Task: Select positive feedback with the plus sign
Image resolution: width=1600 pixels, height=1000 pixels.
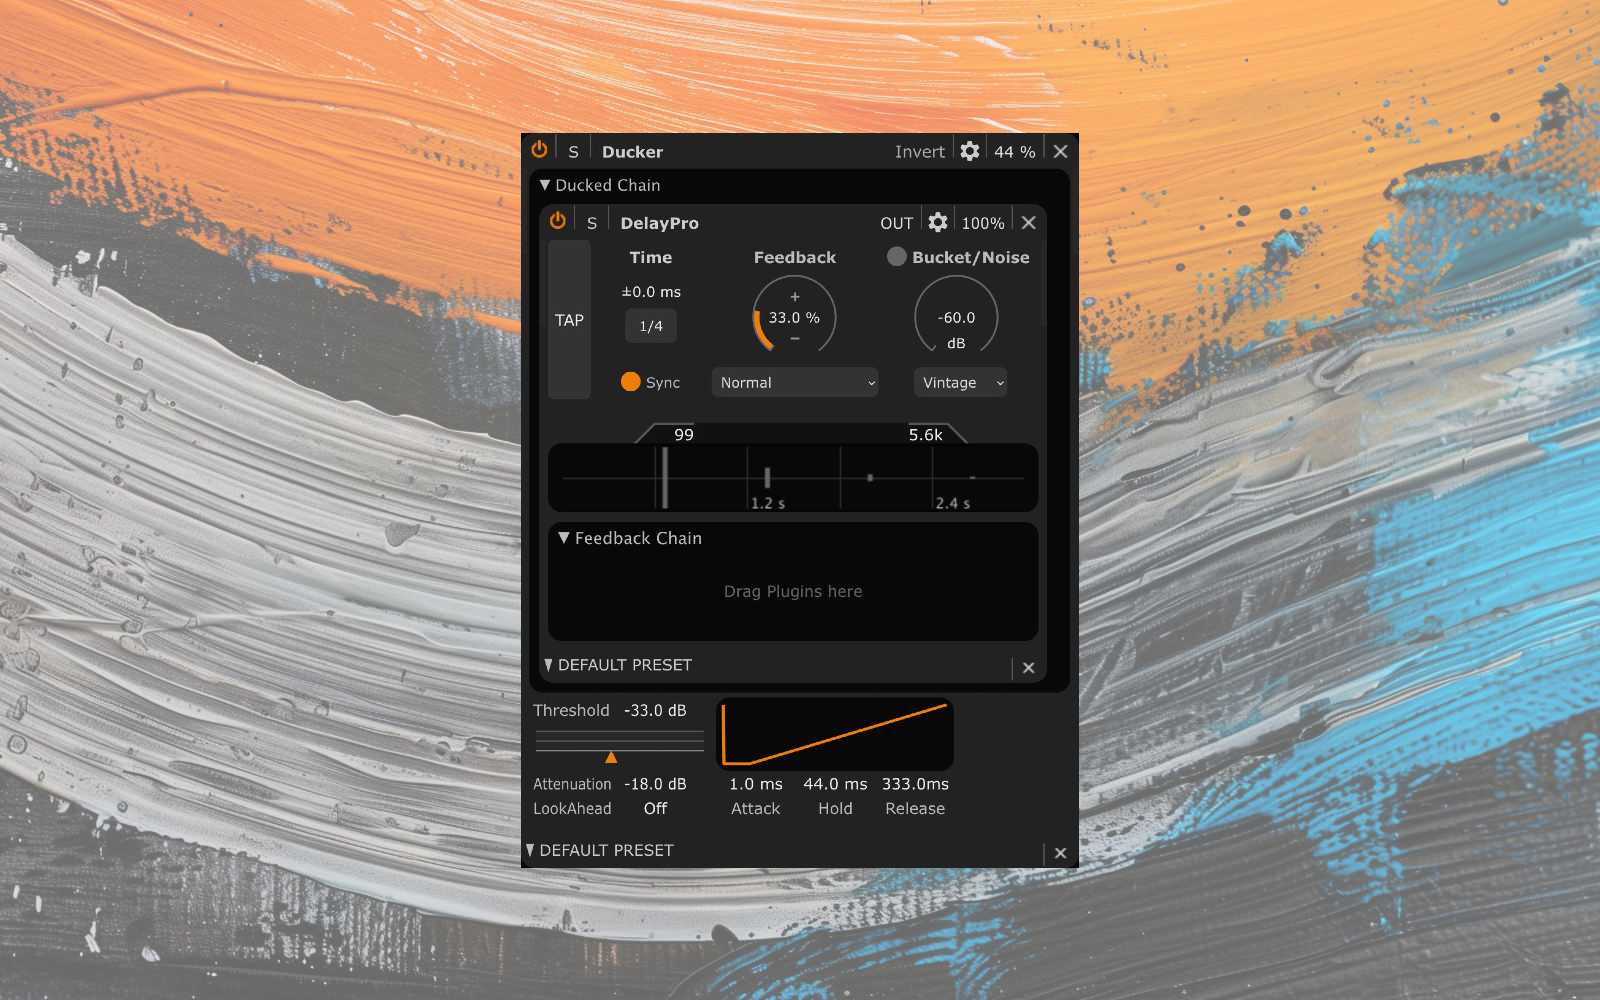Action: pyautogui.click(x=795, y=297)
